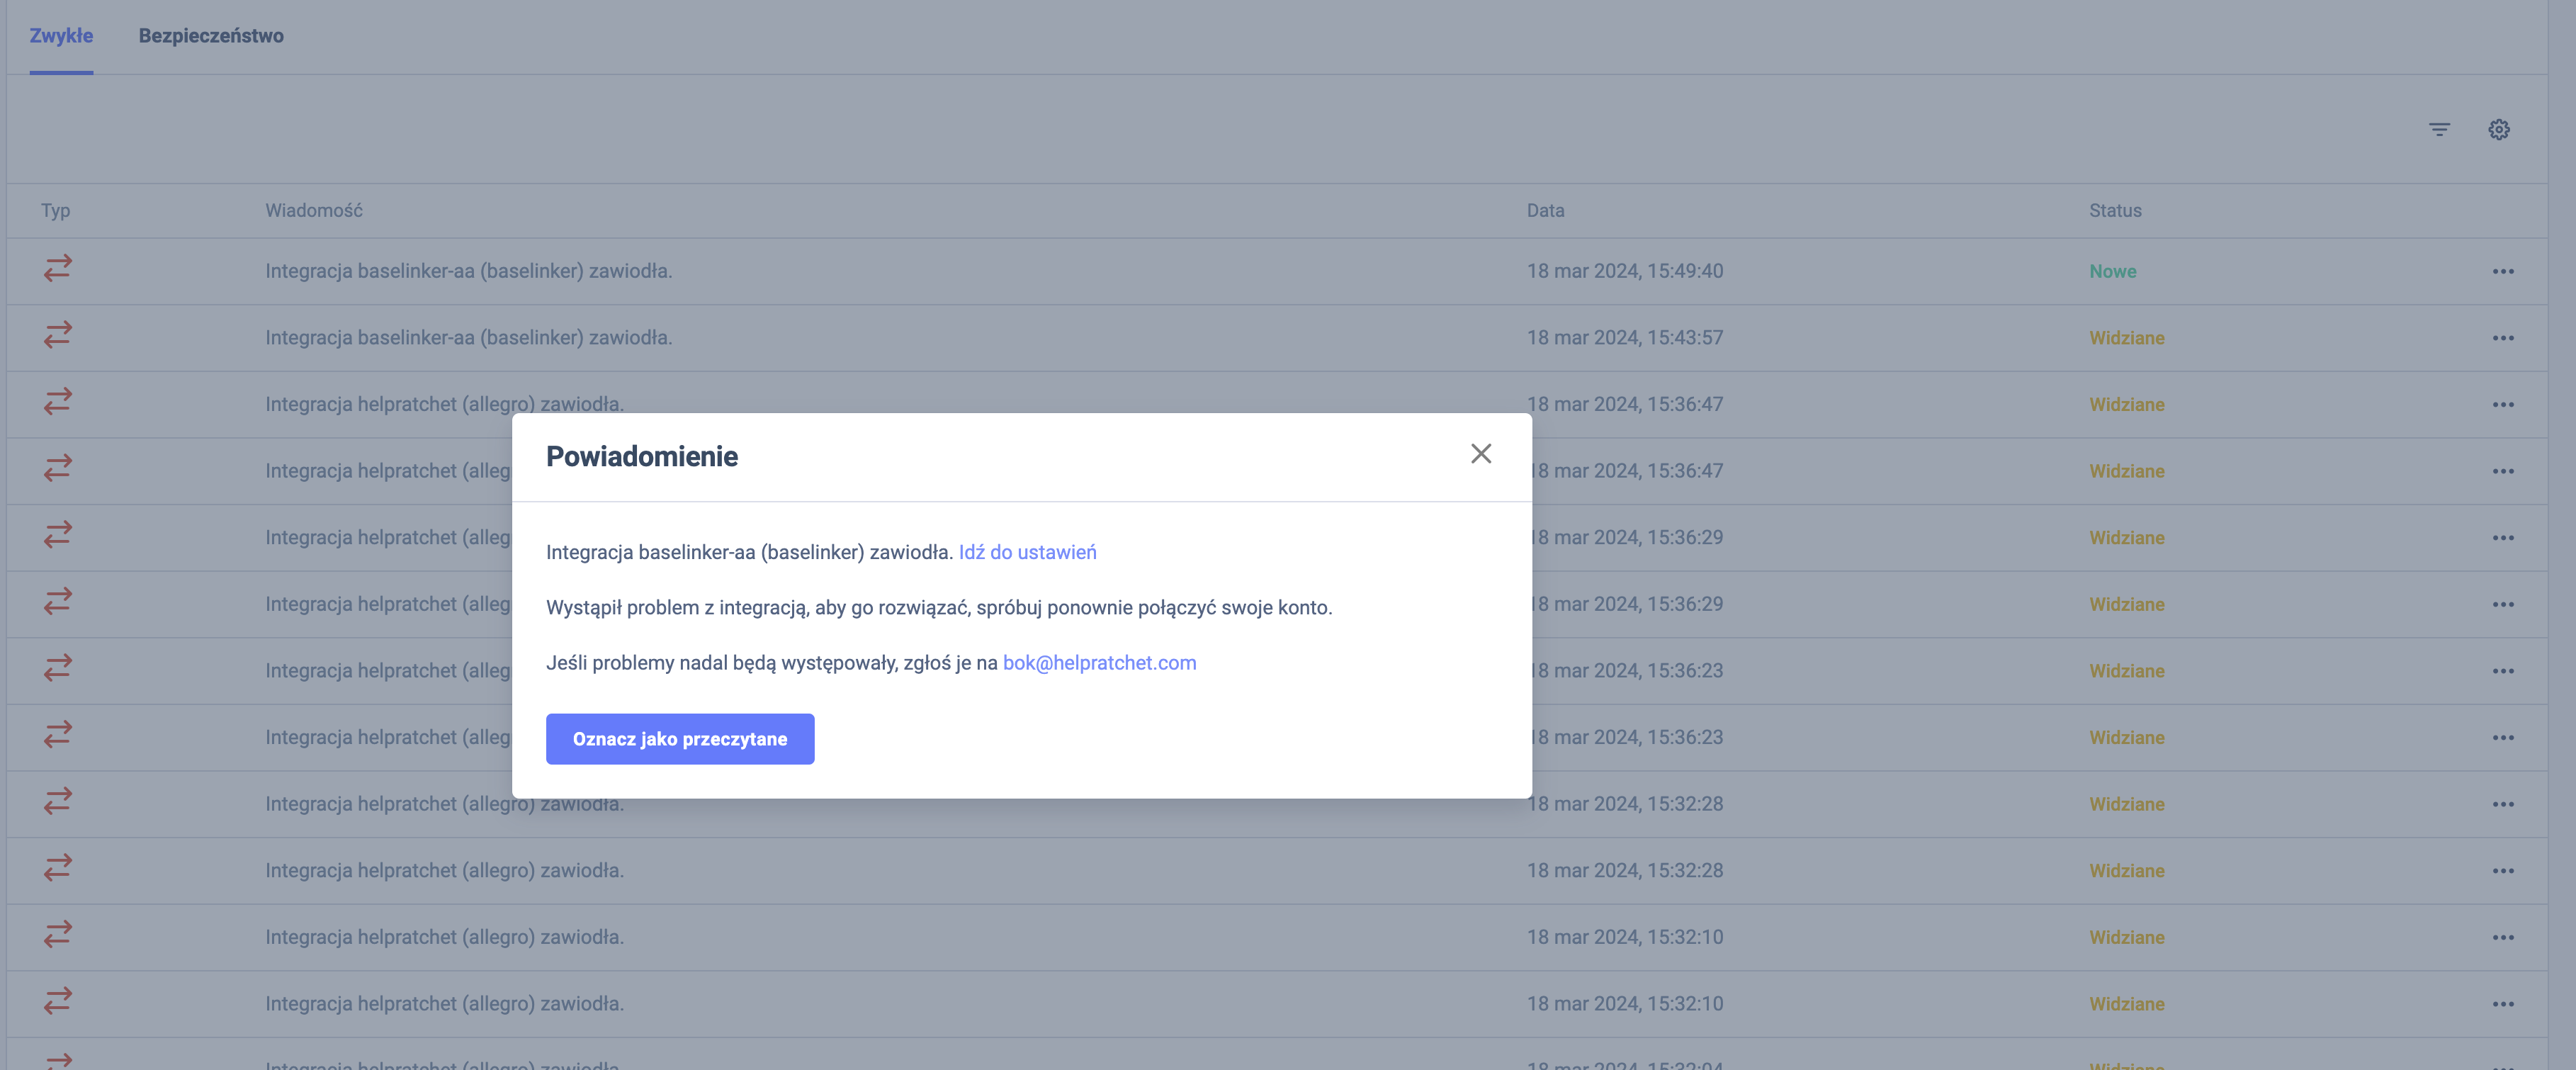Open the Bezpieczeństwo tab
2576x1070 pixels.
point(211,36)
